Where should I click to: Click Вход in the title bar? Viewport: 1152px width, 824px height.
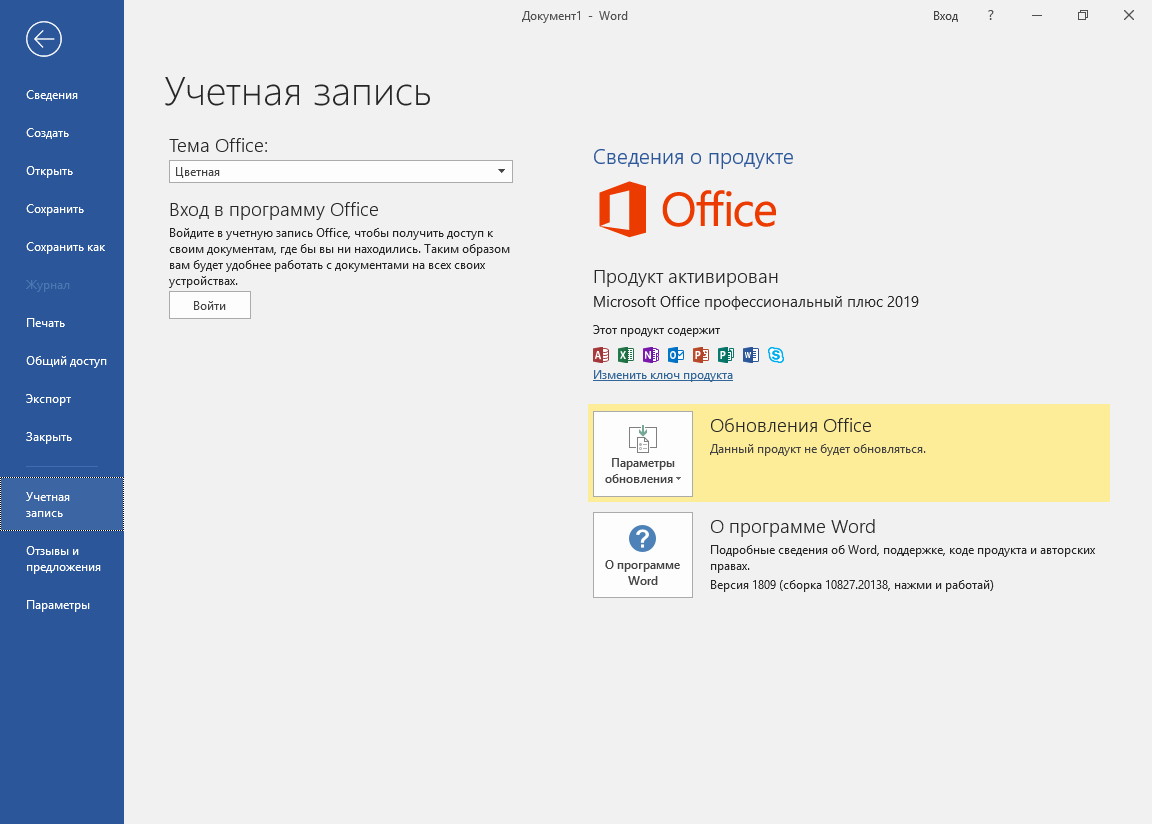tap(945, 16)
